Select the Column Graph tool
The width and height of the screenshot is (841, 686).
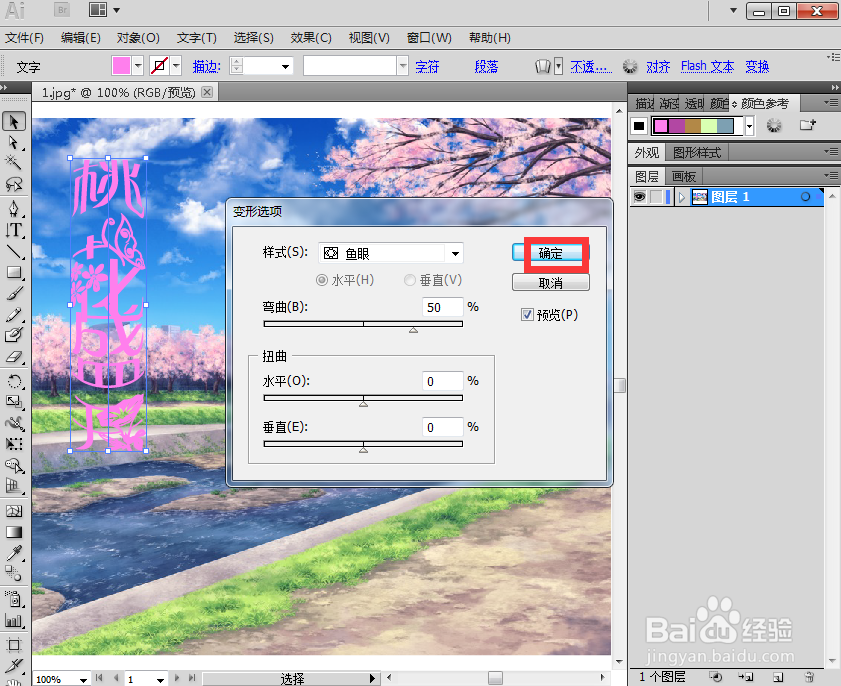[x=14, y=620]
